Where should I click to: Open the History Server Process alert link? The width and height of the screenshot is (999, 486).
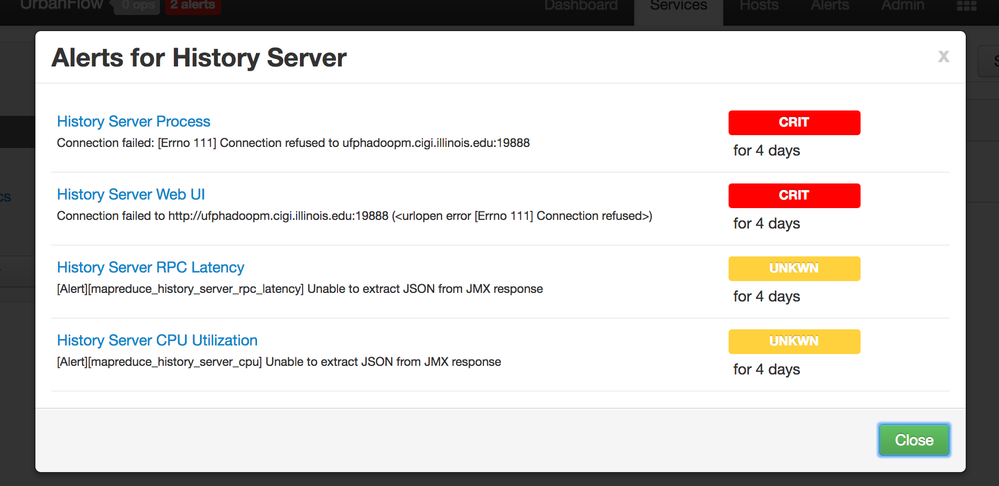[x=134, y=122]
